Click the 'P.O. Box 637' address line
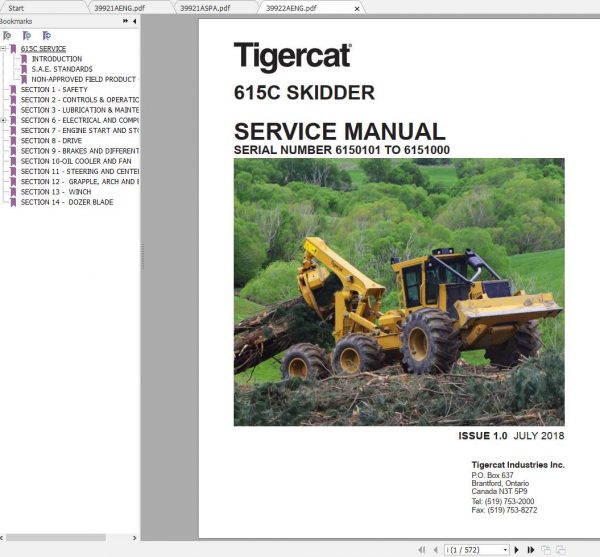 (492, 475)
